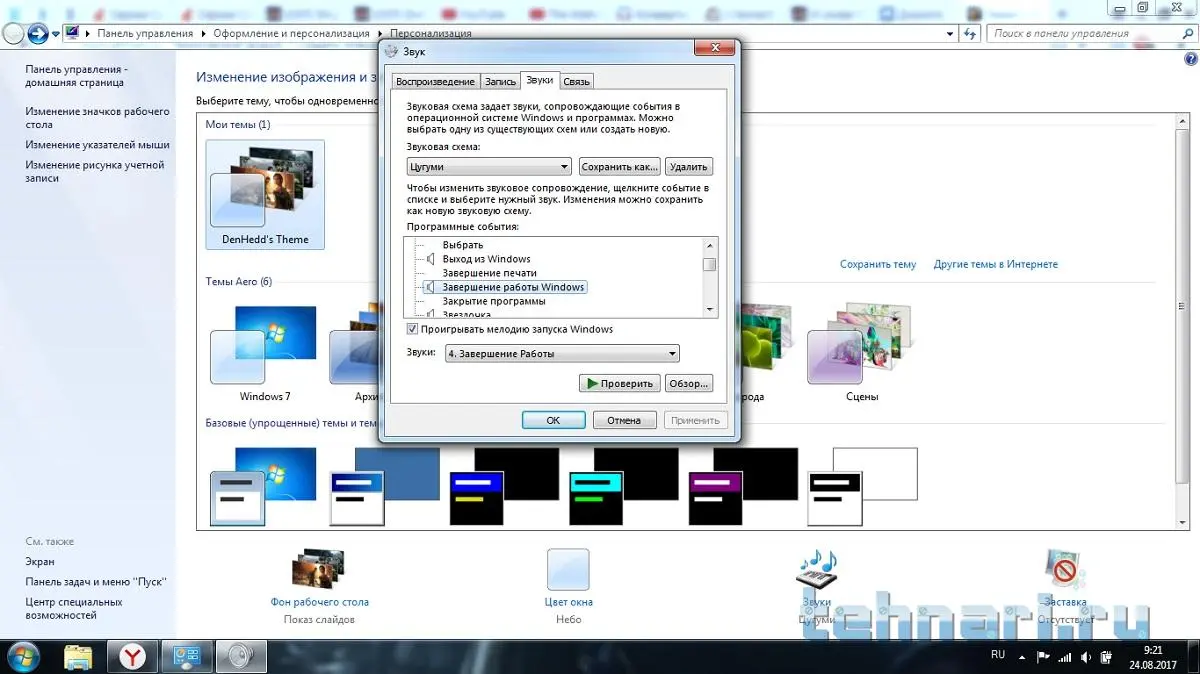
Task: Select Завершение печати event
Action: (490, 273)
